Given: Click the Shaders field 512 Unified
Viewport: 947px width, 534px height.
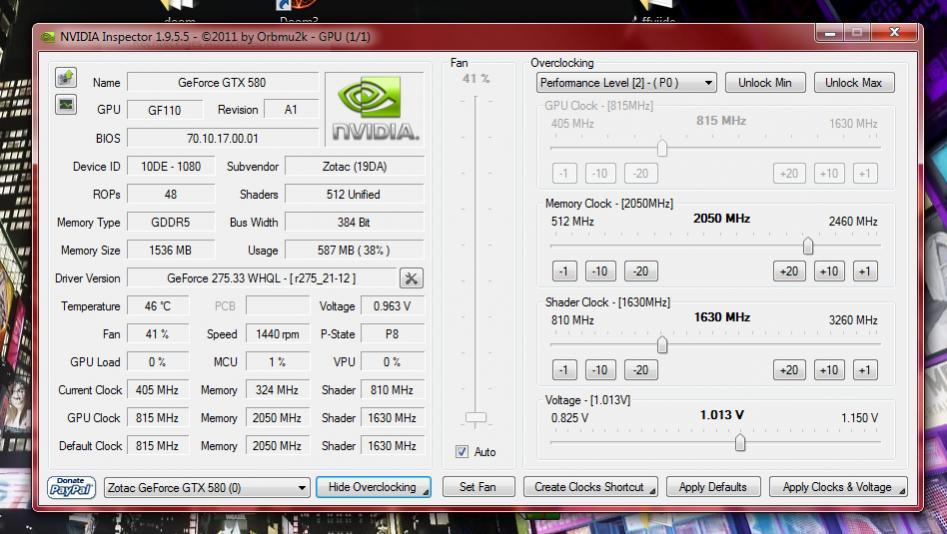Looking at the screenshot, I should coord(355,194).
